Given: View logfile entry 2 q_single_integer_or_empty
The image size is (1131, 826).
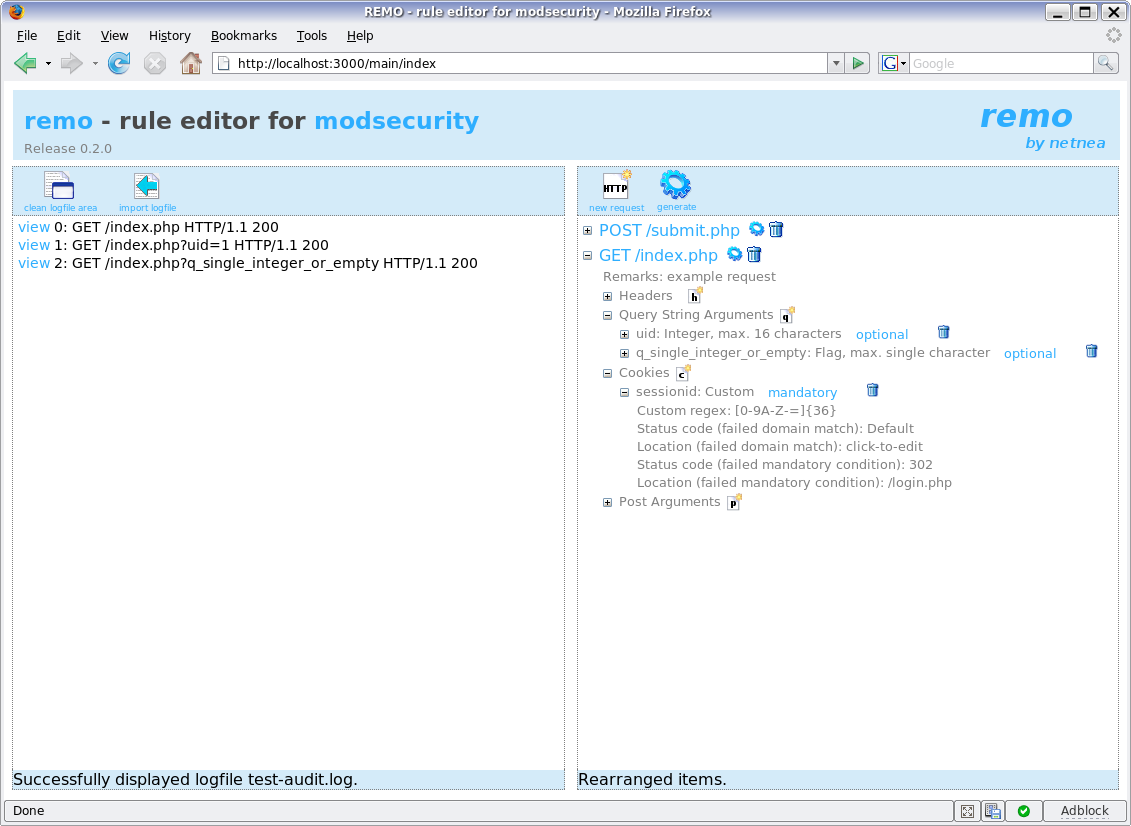Looking at the screenshot, I should point(34,263).
